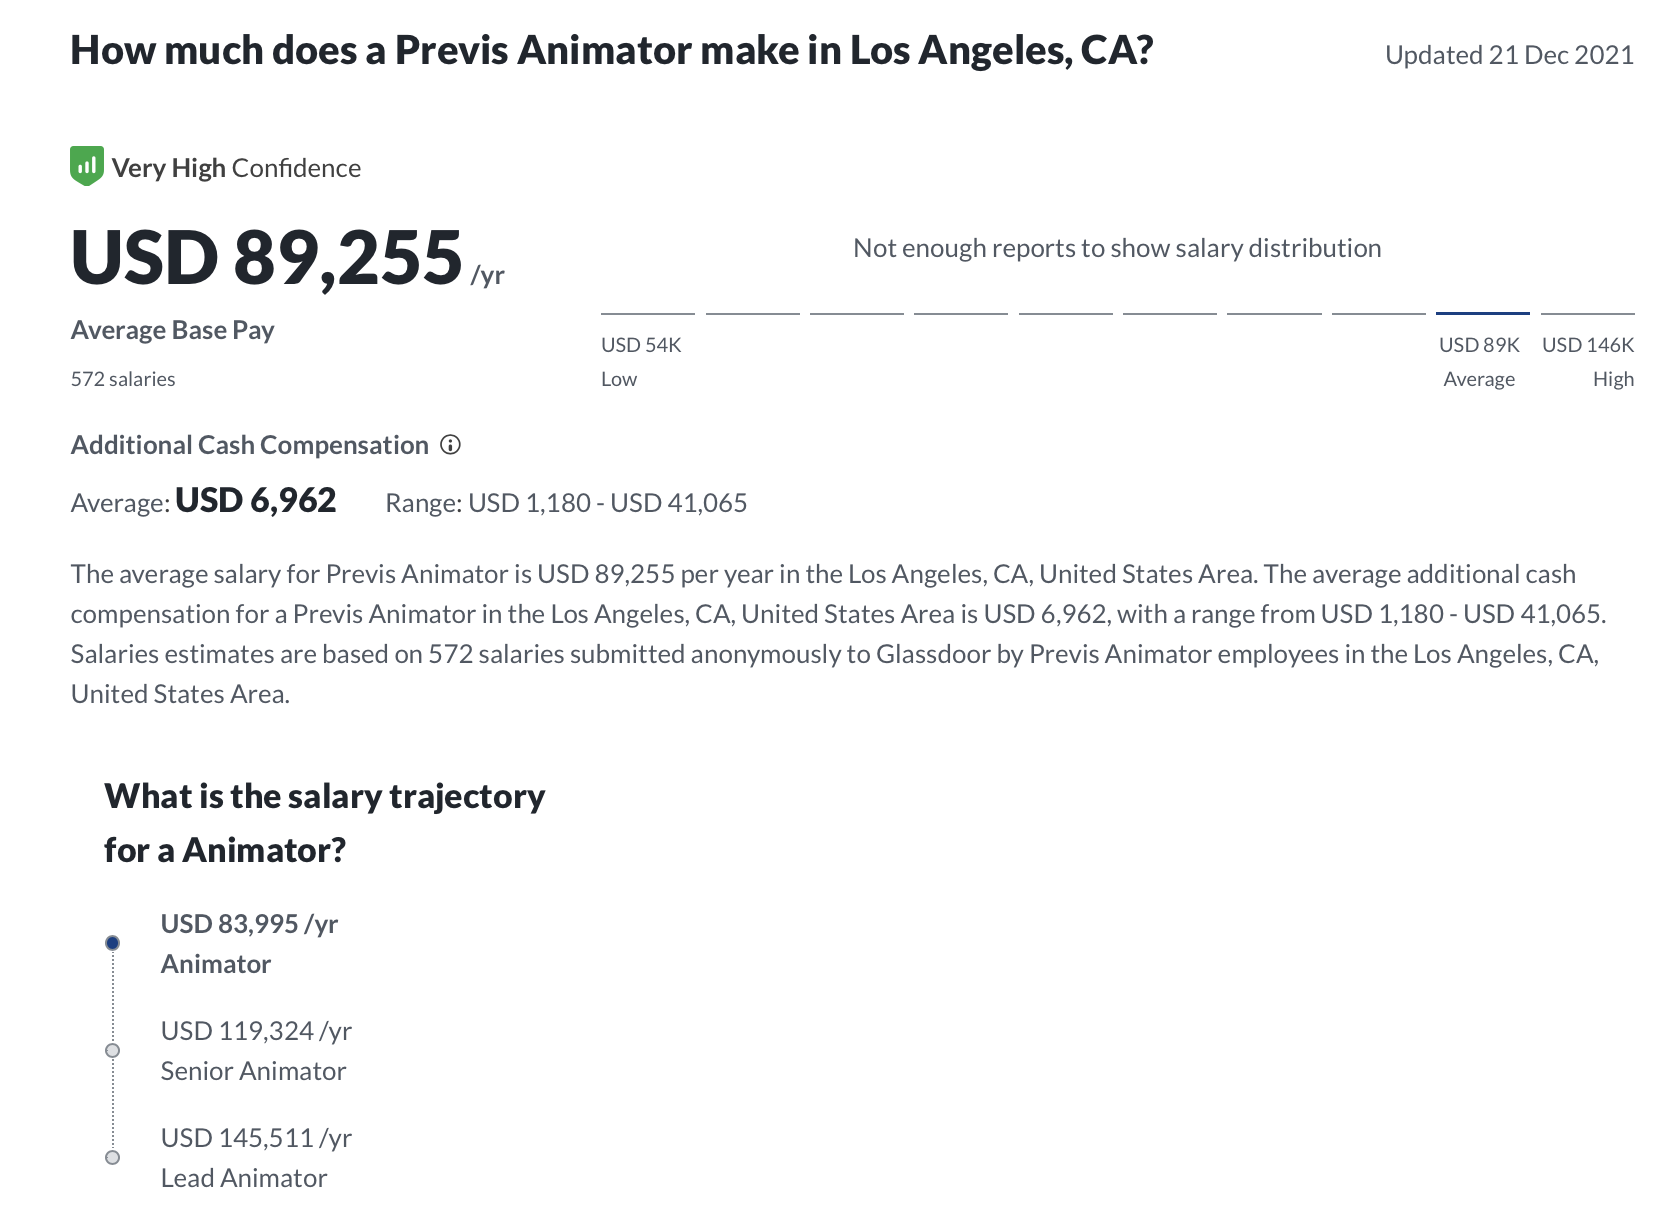Image resolution: width=1672 pixels, height=1208 pixels.
Task: Click the Additional Cash Compensation heading
Action: [250, 445]
